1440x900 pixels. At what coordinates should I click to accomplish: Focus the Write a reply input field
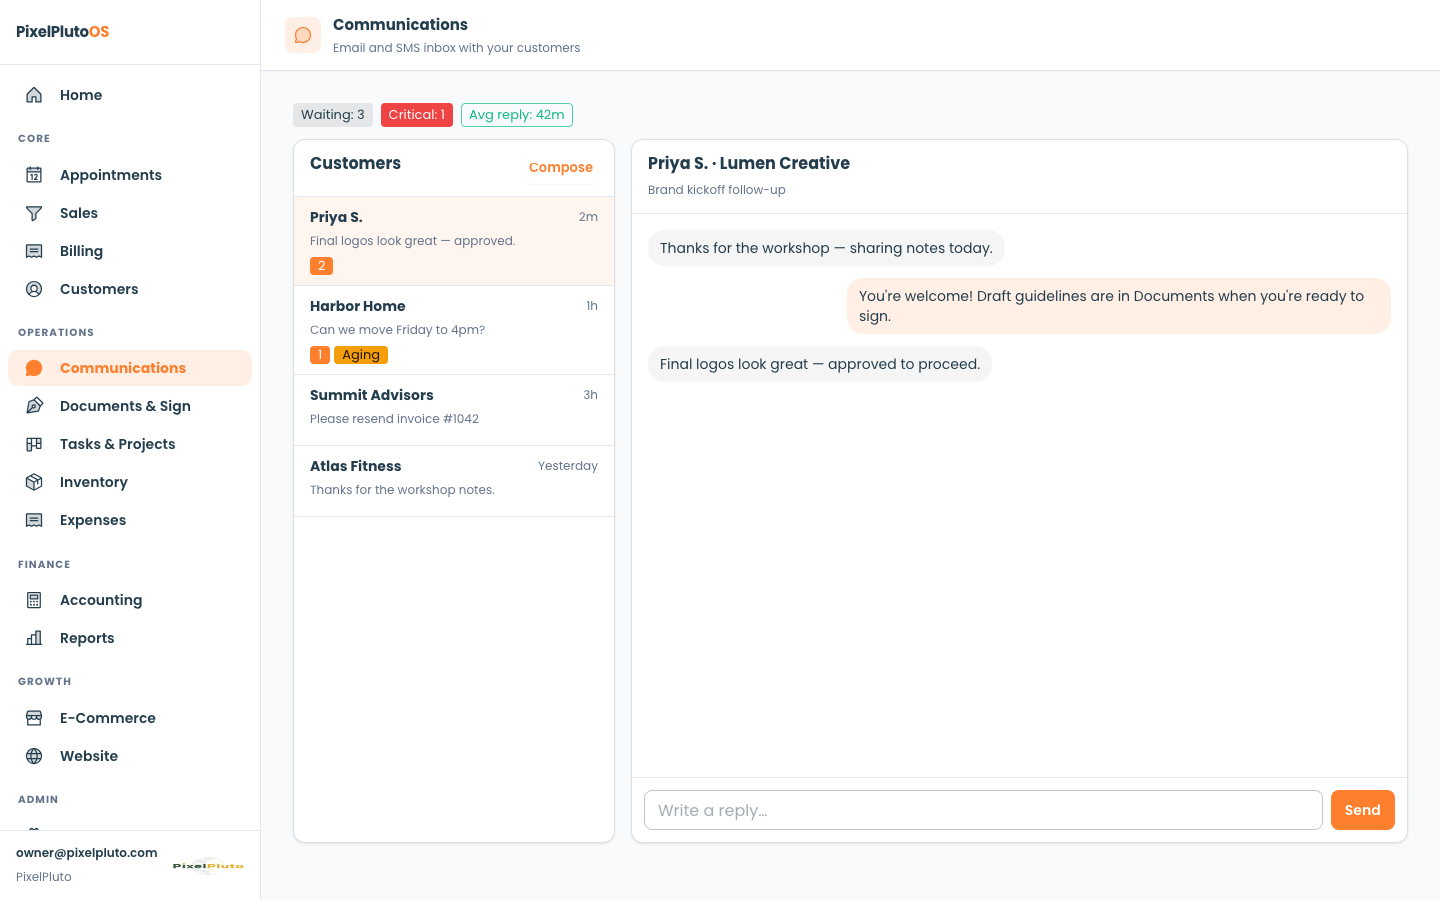[983, 810]
